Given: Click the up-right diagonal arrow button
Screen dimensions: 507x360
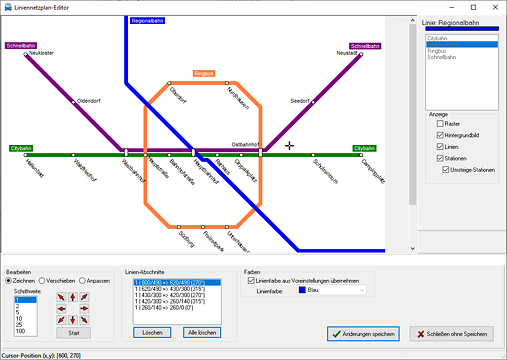Looking at the screenshot, I should pos(84,297).
